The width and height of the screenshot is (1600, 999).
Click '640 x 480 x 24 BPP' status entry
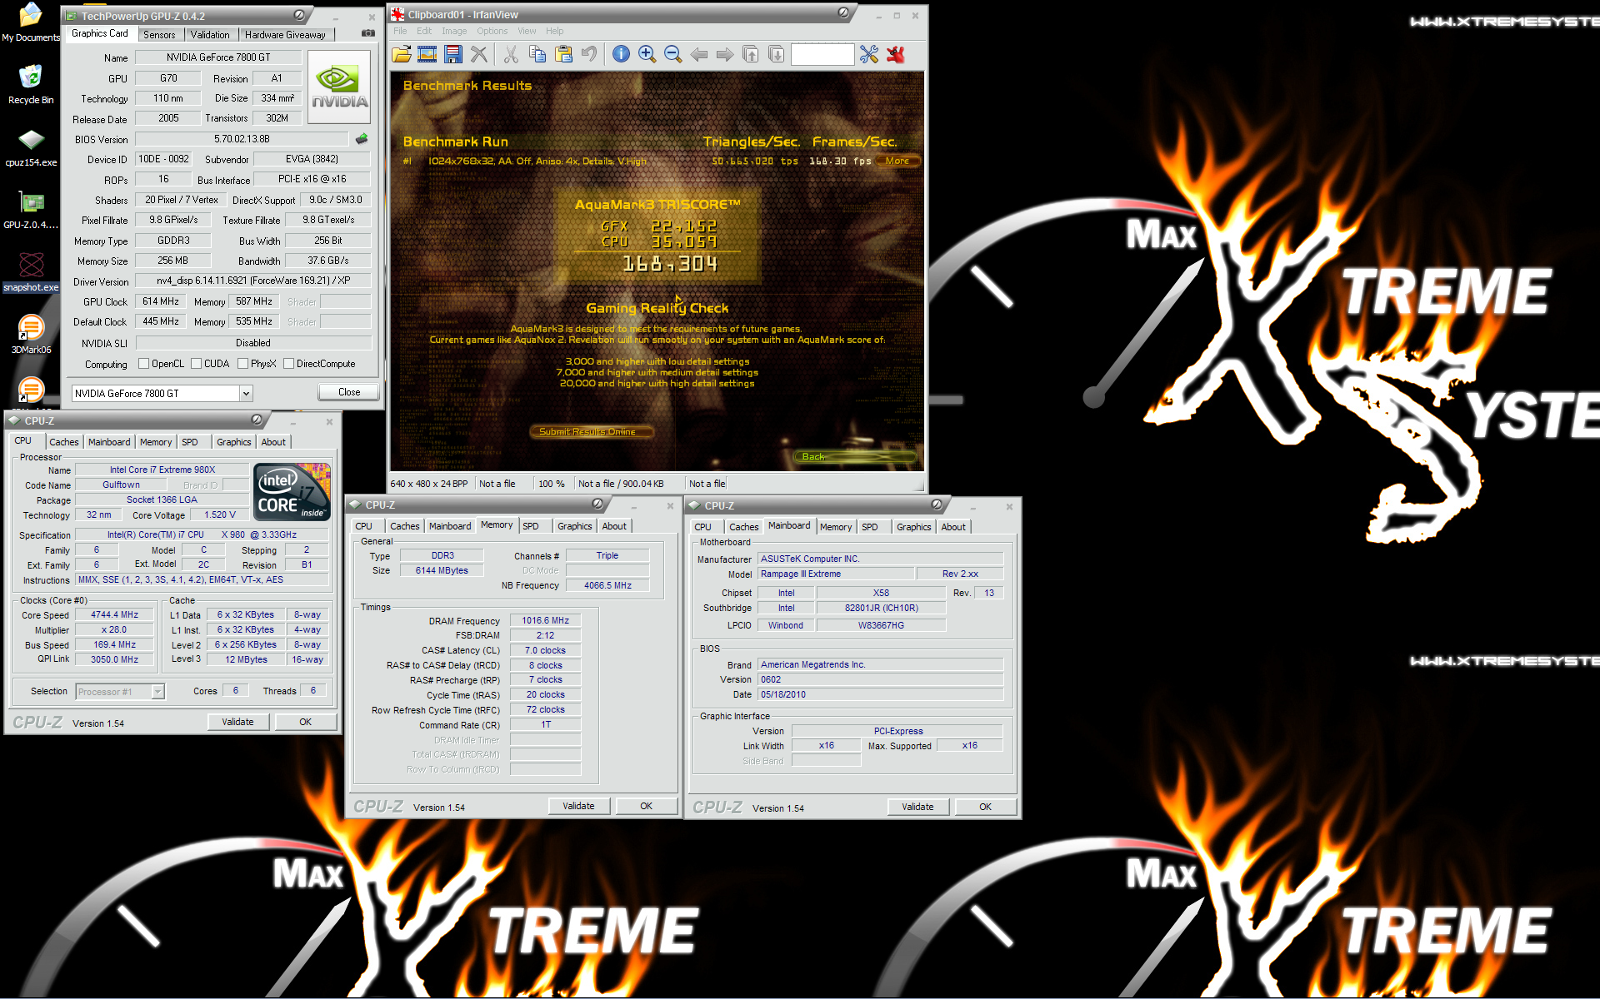click(x=429, y=483)
